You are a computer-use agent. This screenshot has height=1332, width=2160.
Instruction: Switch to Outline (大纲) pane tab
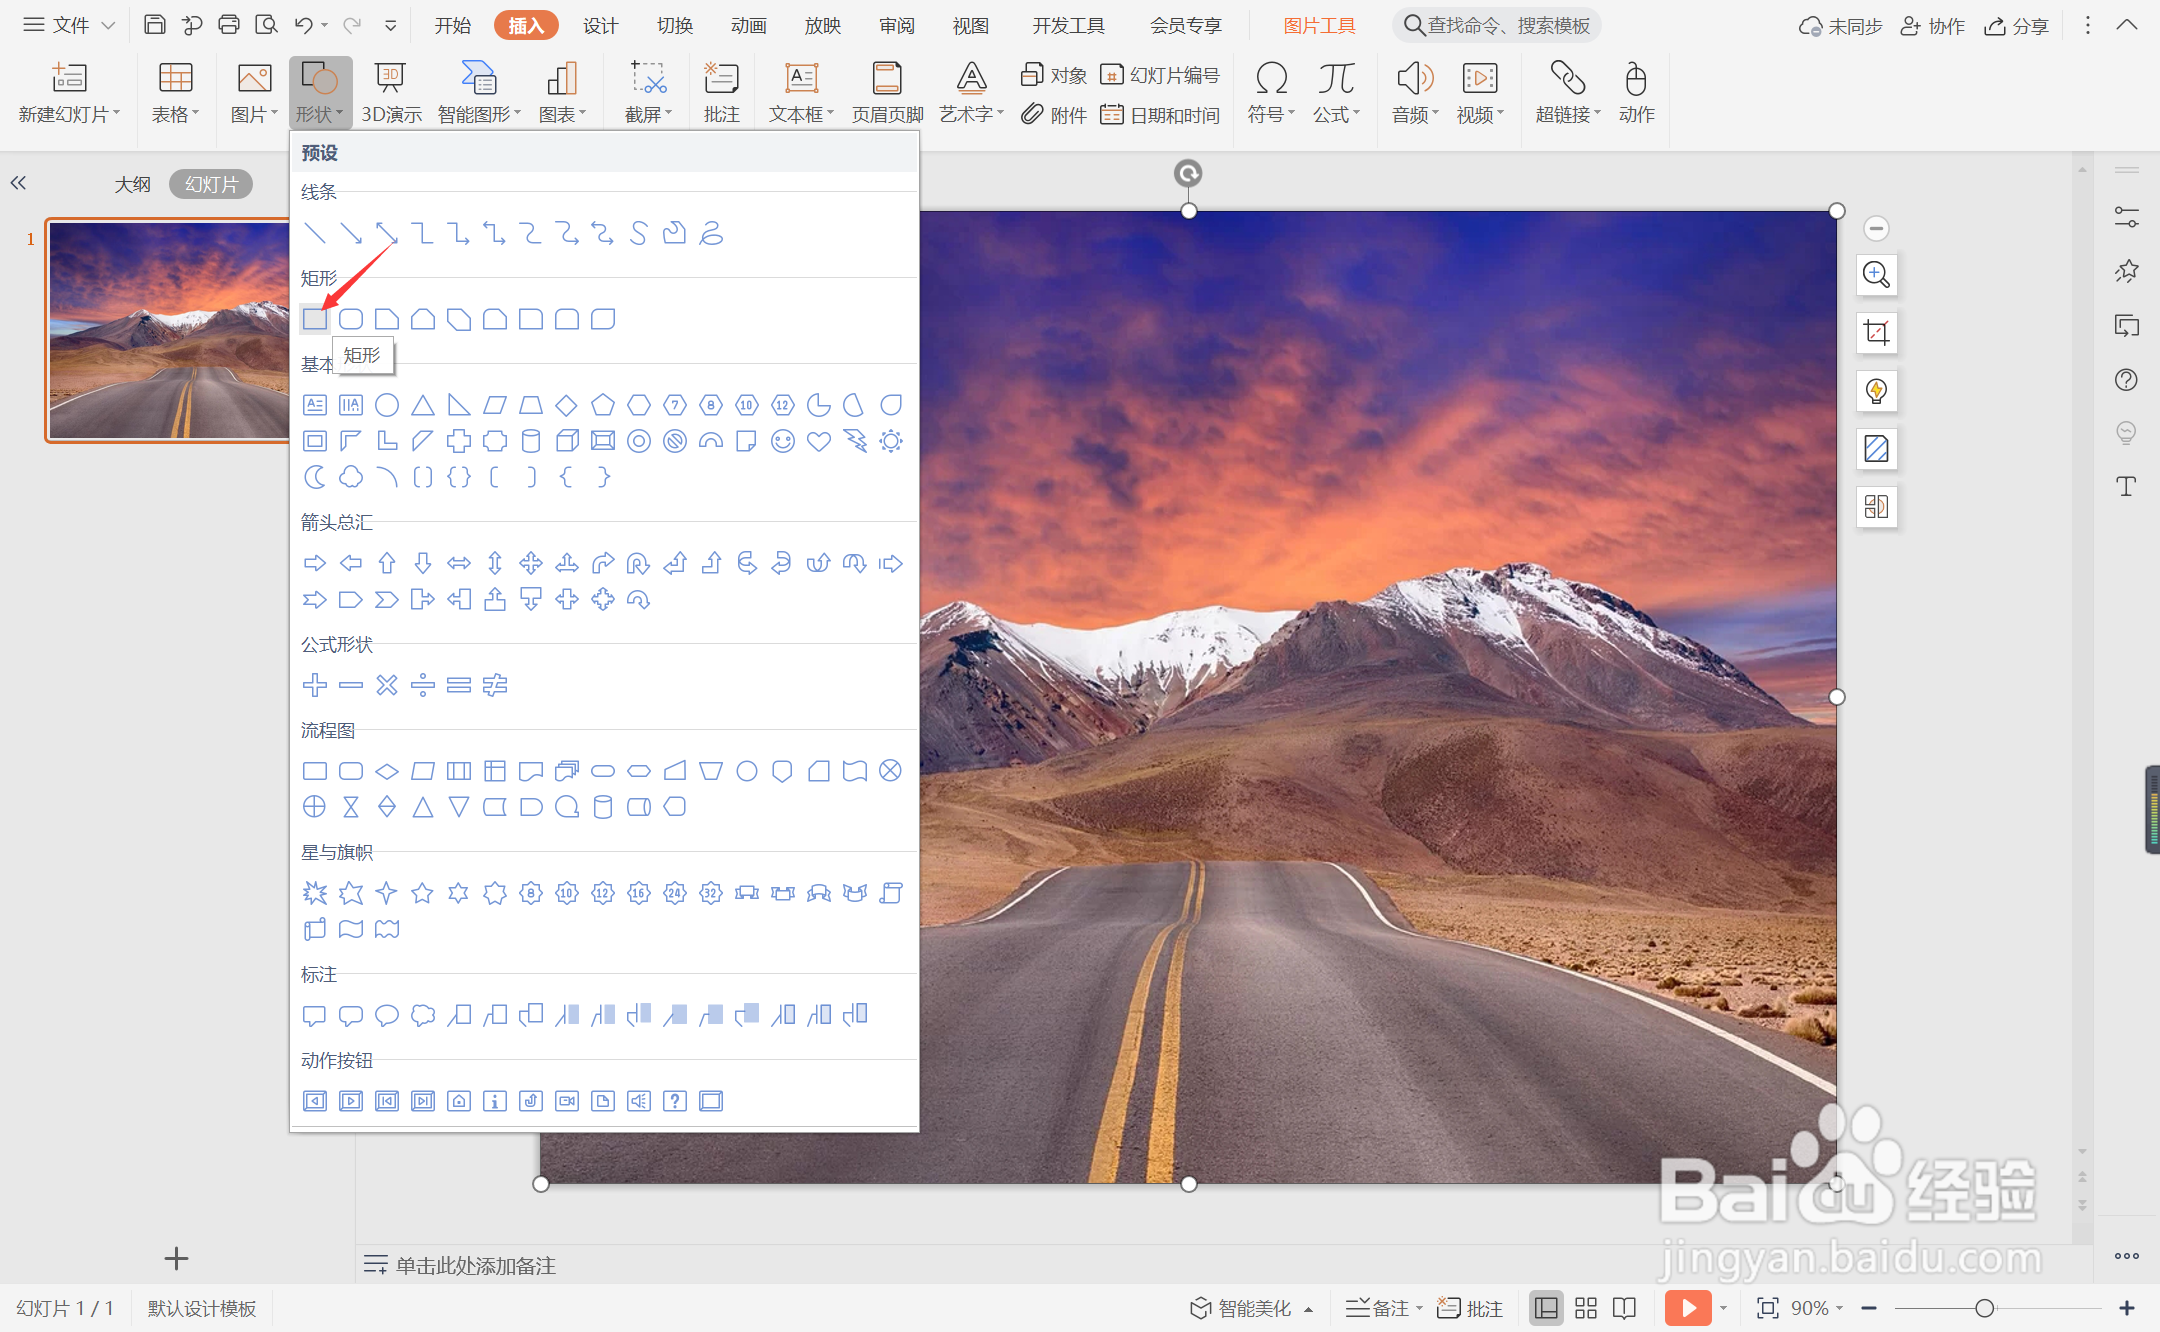(x=133, y=184)
